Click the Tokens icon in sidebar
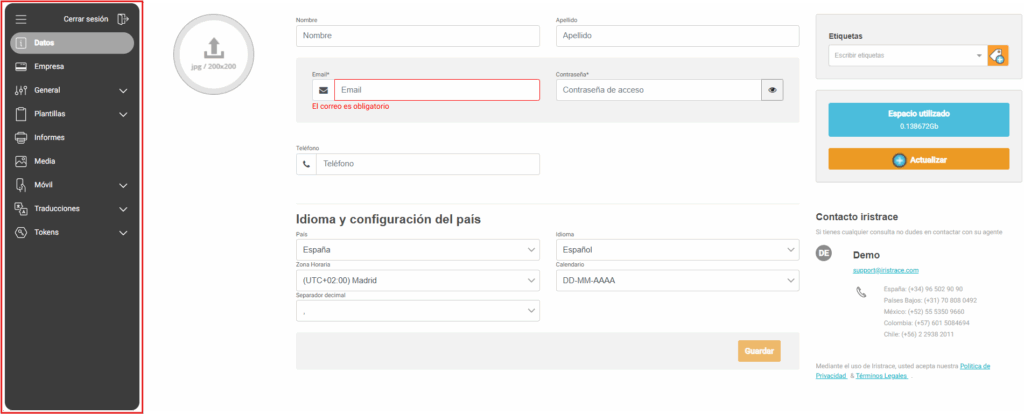This screenshot has width=1024, height=414. click(x=21, y=233)
